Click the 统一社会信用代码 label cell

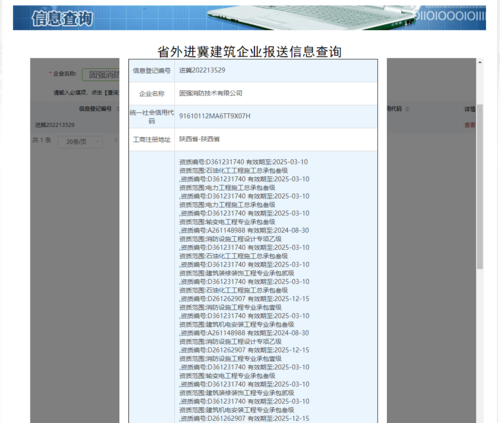pyautogui.click(x=152, y=117)
